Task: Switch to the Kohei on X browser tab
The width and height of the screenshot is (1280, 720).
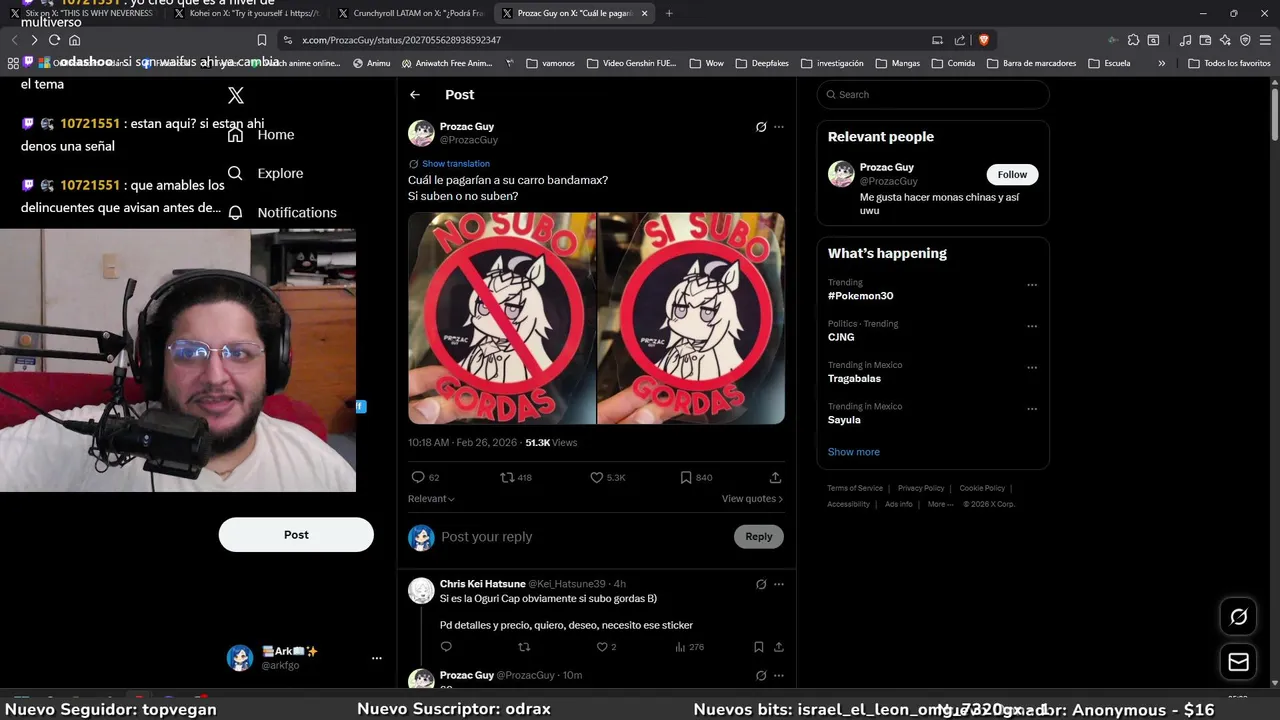Action: (245, 13)
